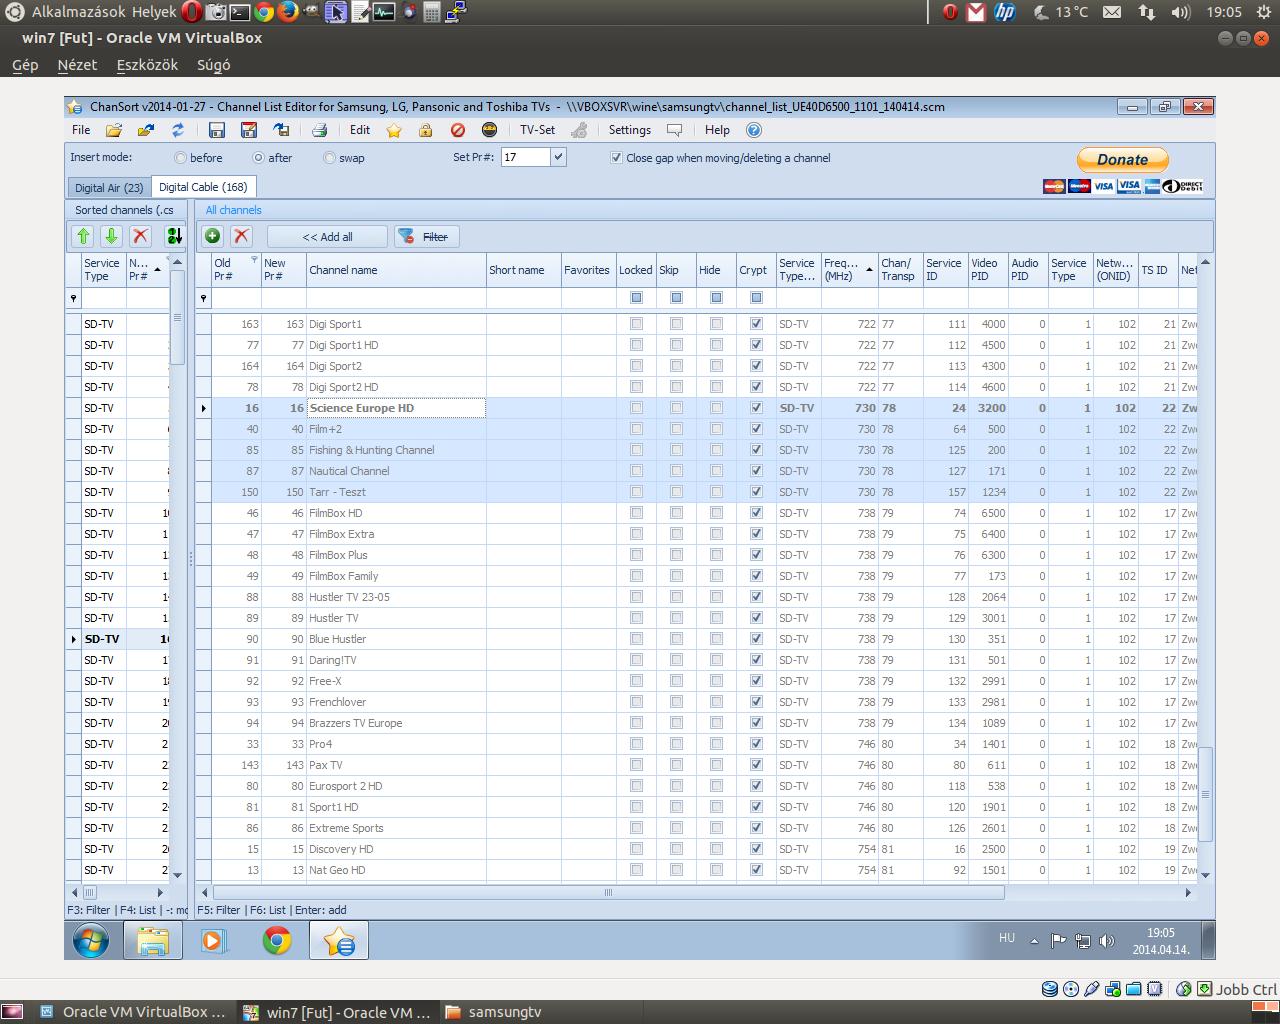Open the Set Pr# dropdown arrow

(x=558, y=157)
